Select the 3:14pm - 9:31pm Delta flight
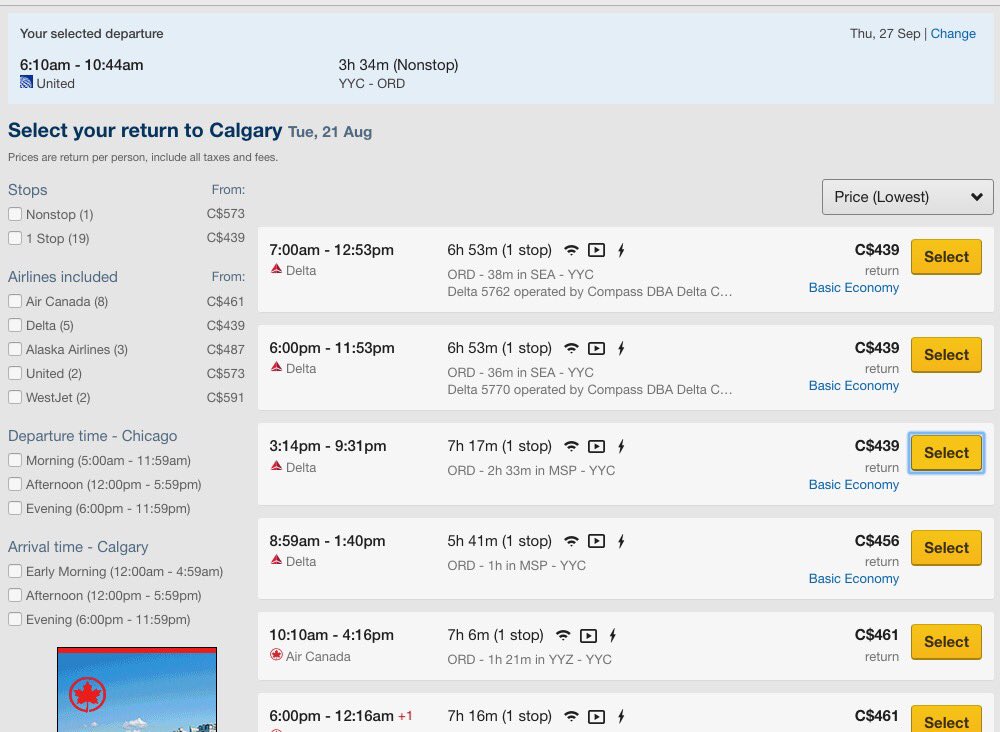1000x732 pixels. click(946, 453)
